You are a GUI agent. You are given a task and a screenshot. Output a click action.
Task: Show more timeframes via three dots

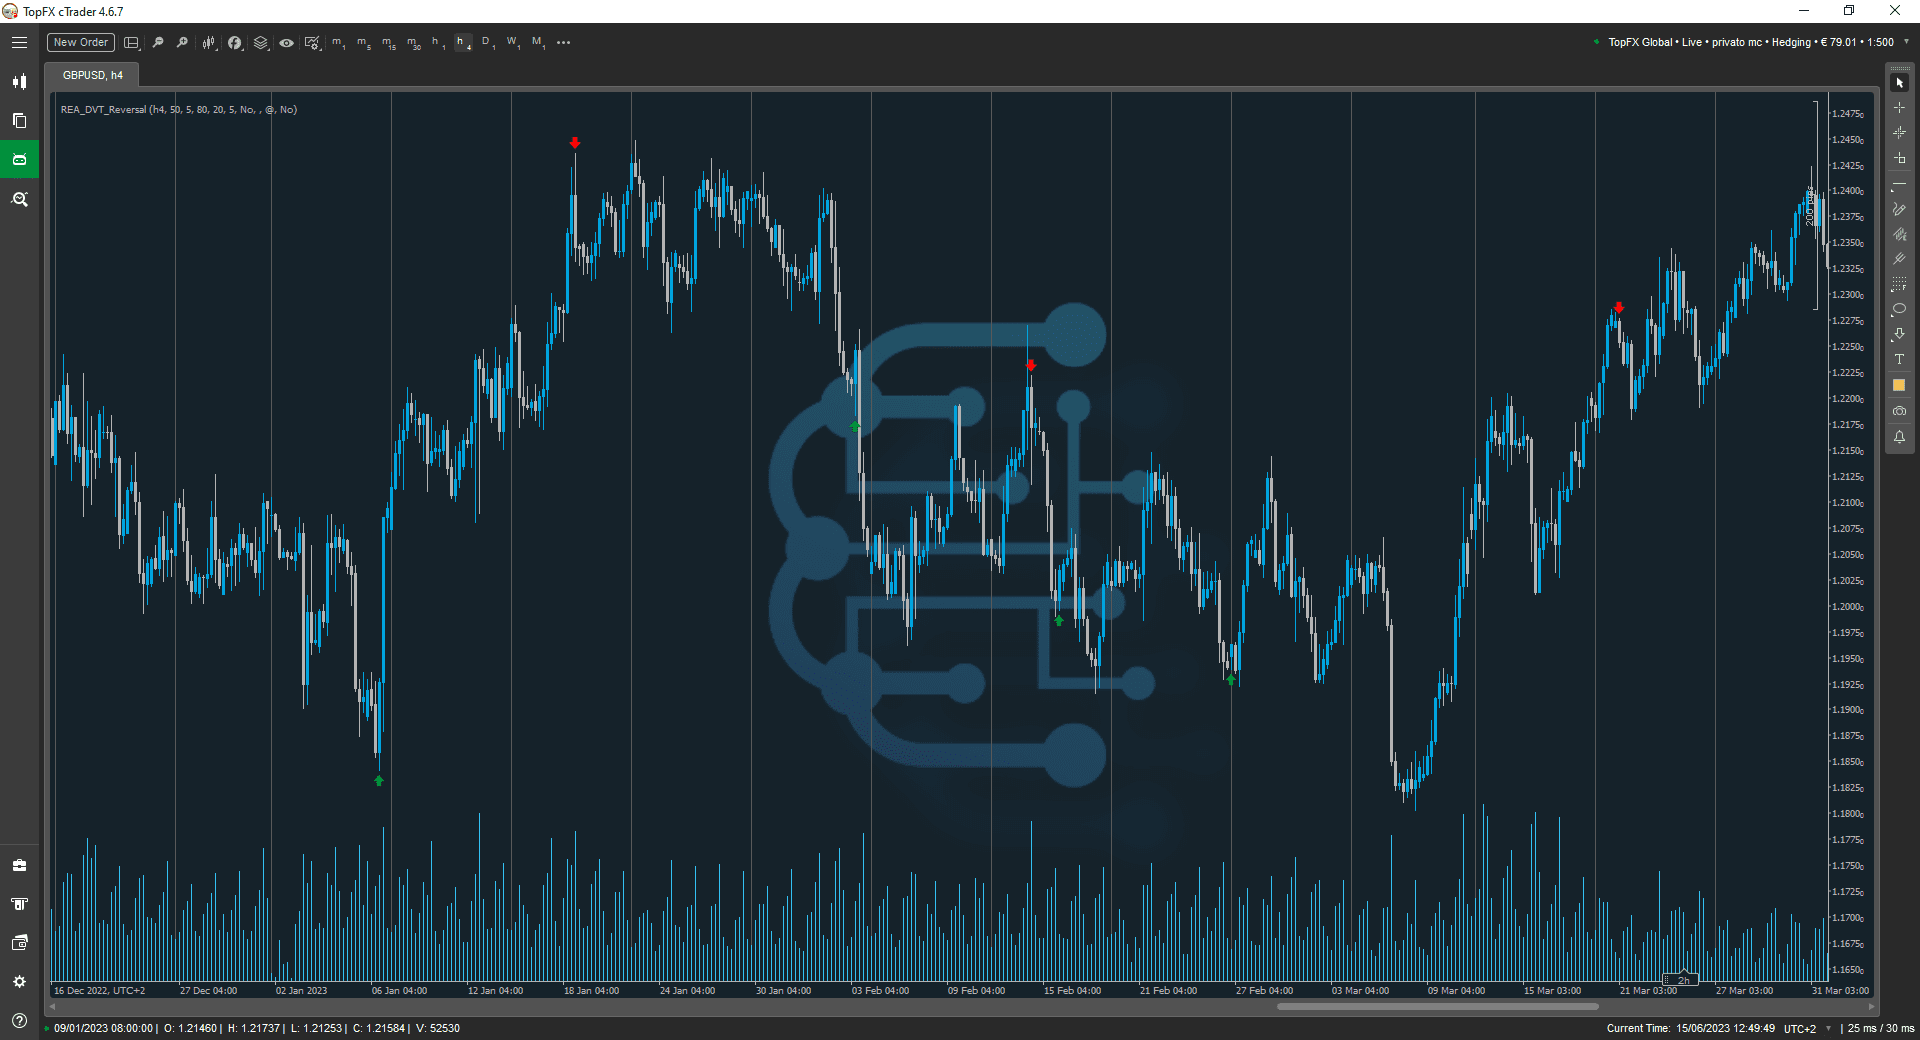(564, 42)
